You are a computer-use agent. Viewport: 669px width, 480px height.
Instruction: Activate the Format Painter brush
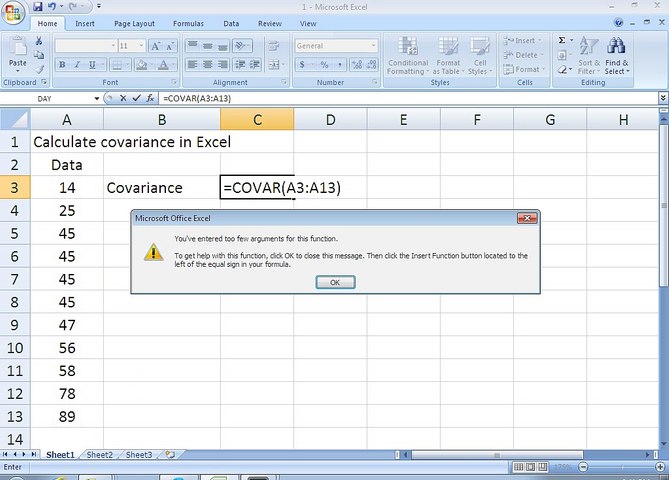coord(39,69)
